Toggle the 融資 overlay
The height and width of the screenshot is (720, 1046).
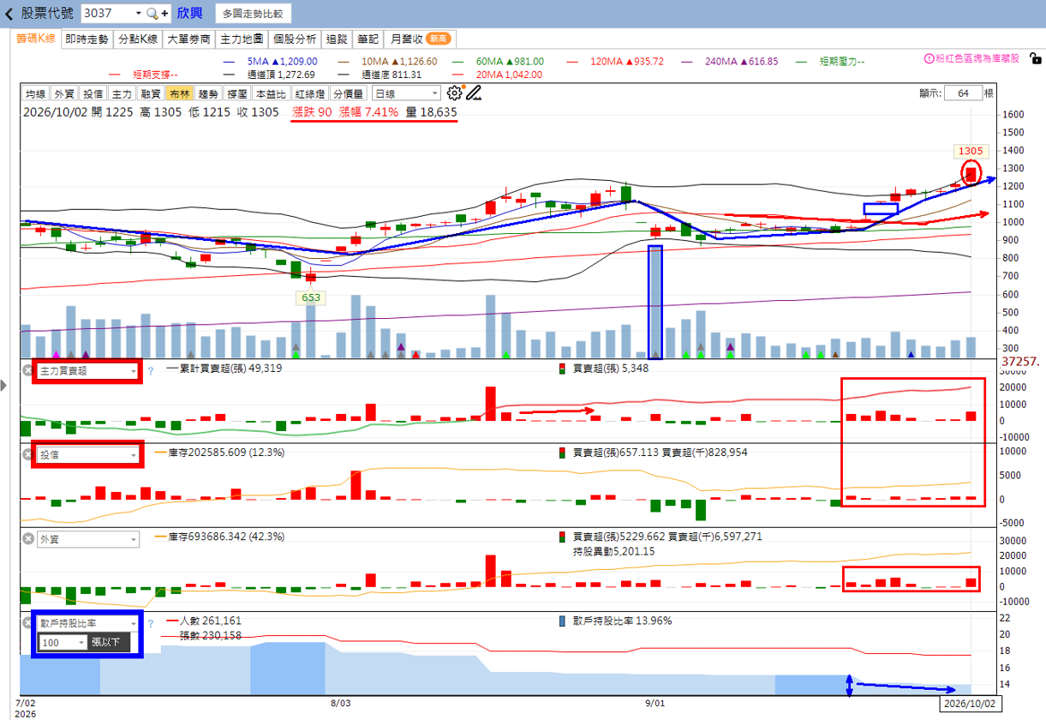151,94
